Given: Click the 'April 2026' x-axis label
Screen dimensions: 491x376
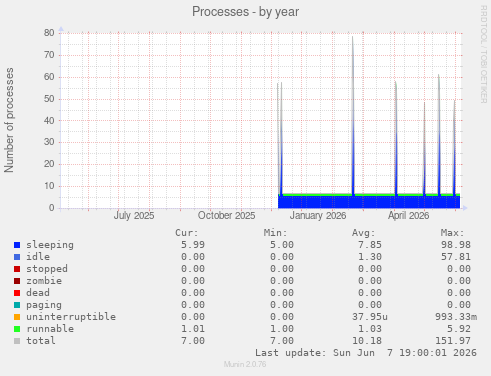Looking at the screenshot, I should (x=408, y=216).
